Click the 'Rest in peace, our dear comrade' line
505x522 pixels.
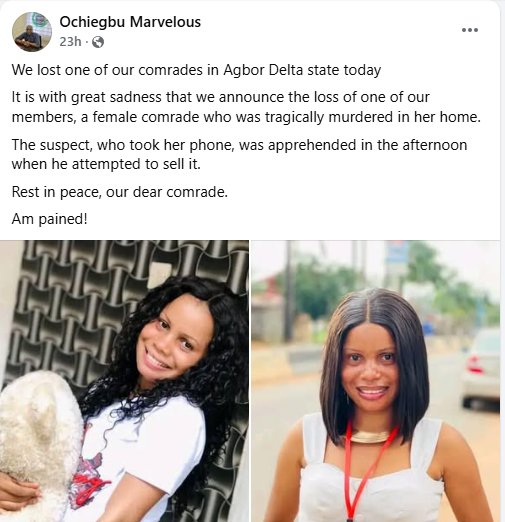point(120,192)
